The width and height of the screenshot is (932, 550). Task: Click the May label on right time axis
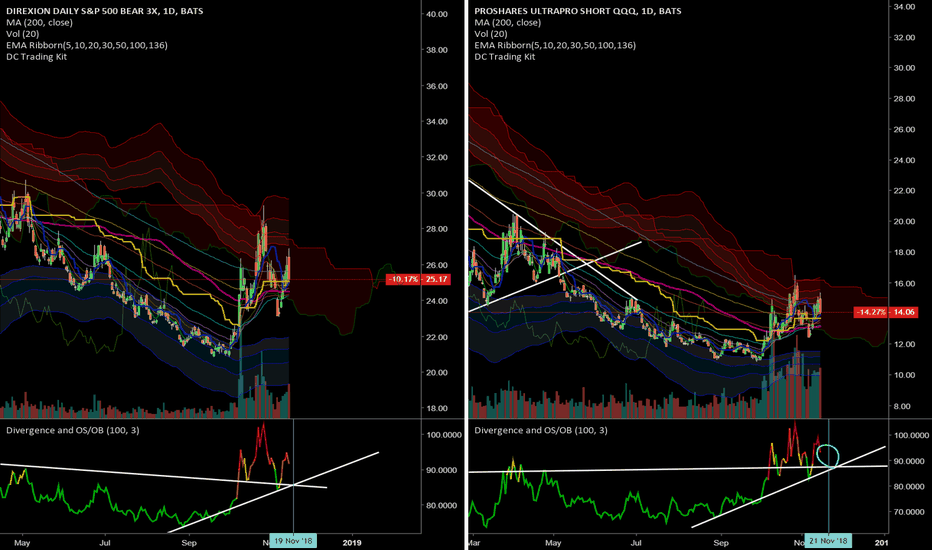tap(553, 542)
